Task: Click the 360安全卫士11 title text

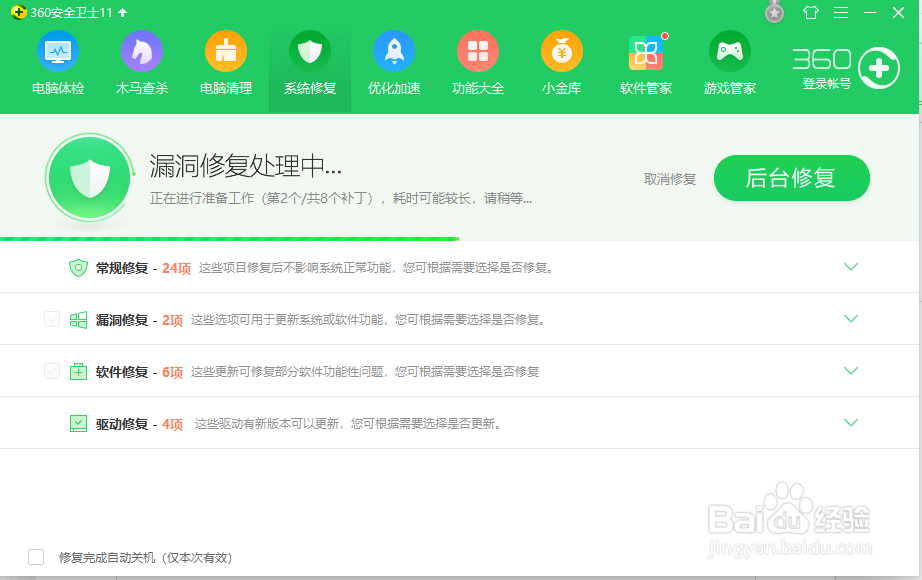Action: point(71,12)
